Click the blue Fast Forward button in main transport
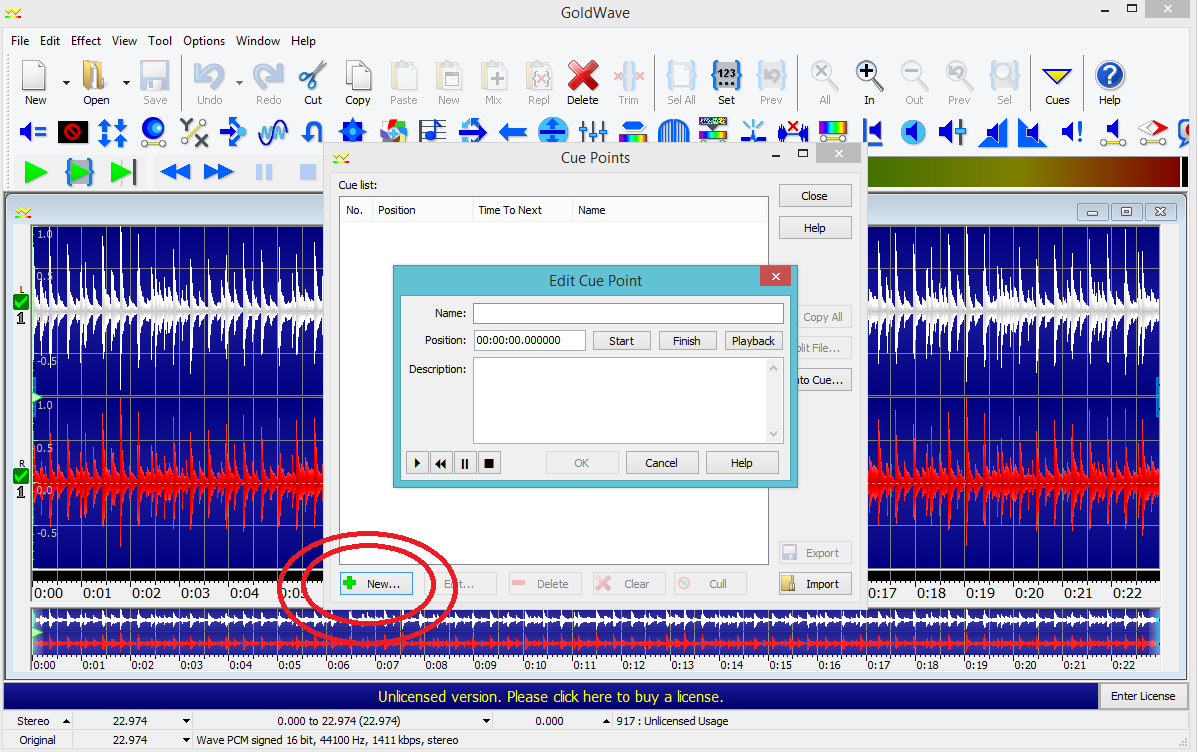 click(x=219, y=172)
